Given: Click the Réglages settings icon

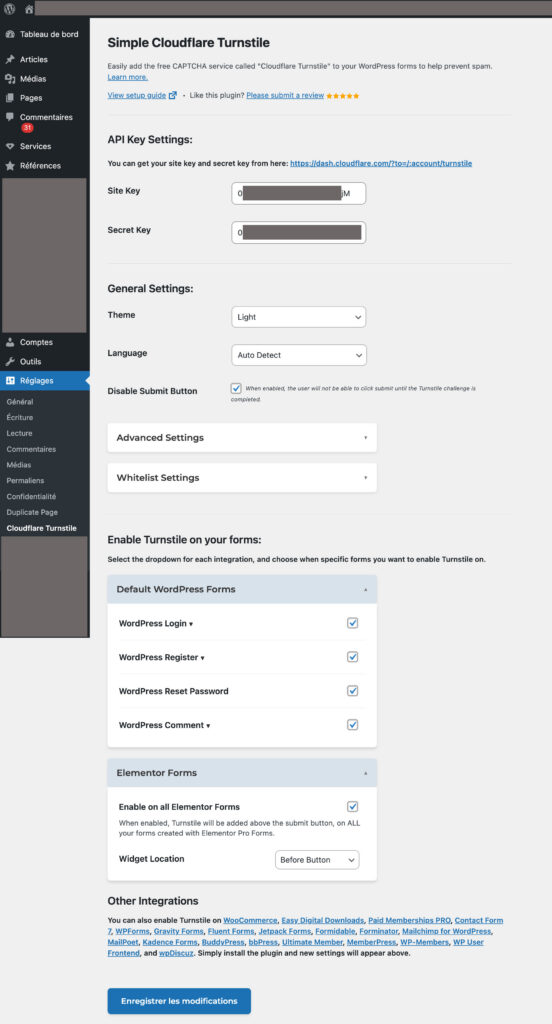Looking at the screenshot, I should click(10, 381).
